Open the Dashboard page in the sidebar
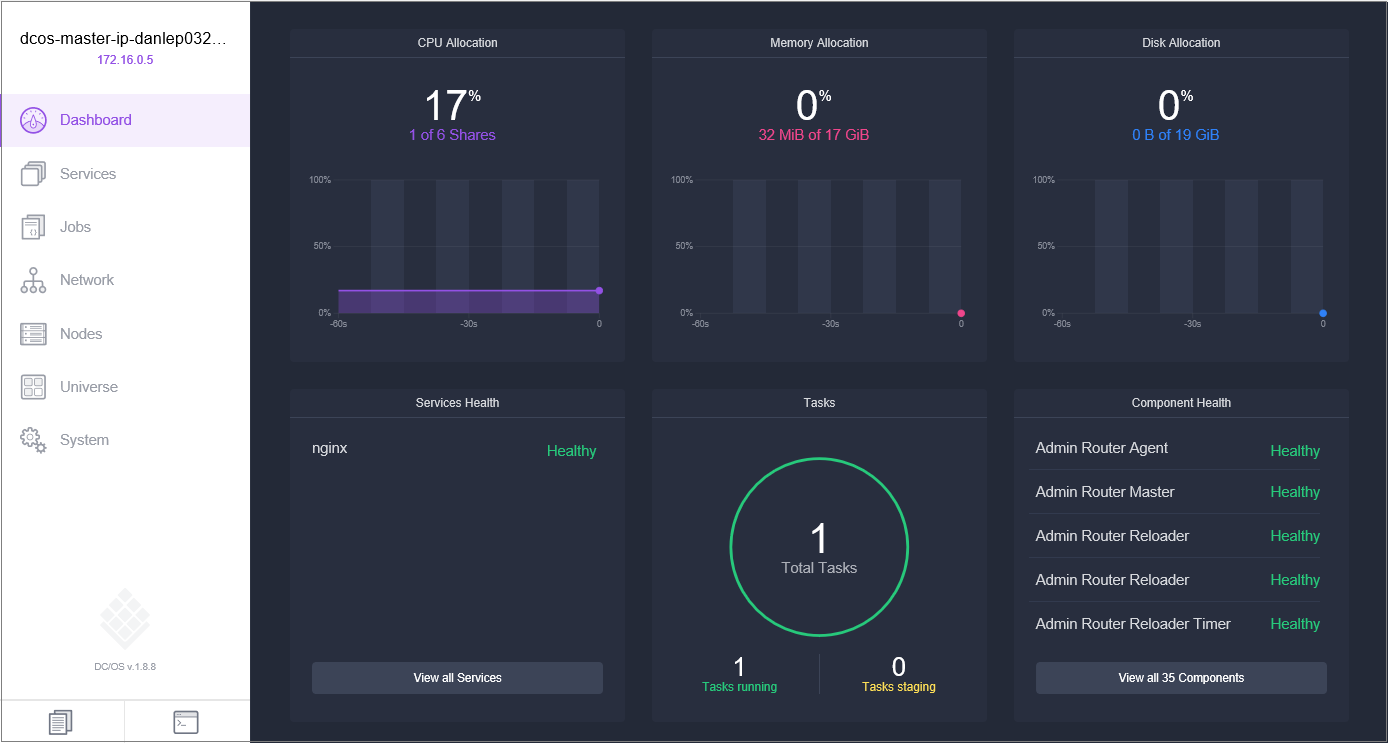The height and width of the screenshot is (743, 1388). [x=94, y=119]
